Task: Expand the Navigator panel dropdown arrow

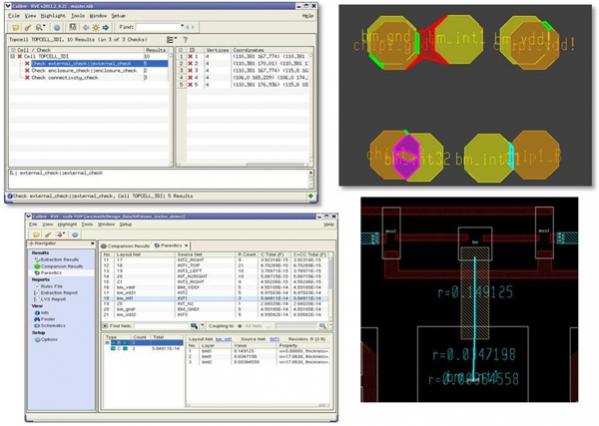Action: (x=92, y=243)
